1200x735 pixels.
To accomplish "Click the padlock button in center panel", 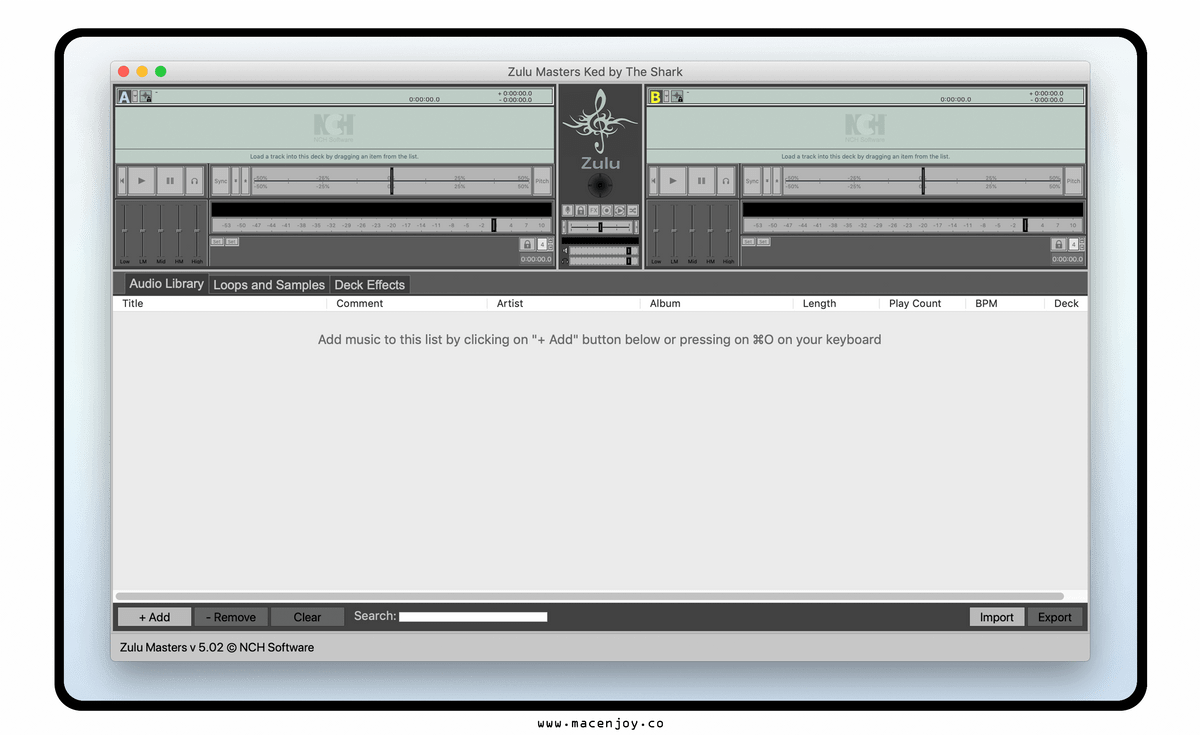I will tap(581, 210).
